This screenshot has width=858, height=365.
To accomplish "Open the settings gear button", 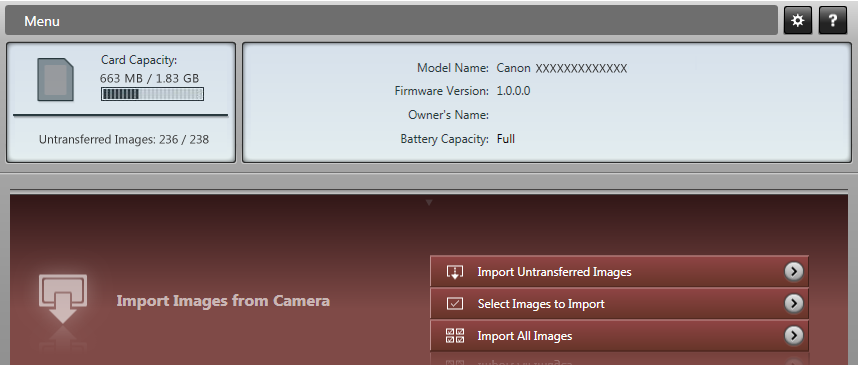I will coord(798,21).
